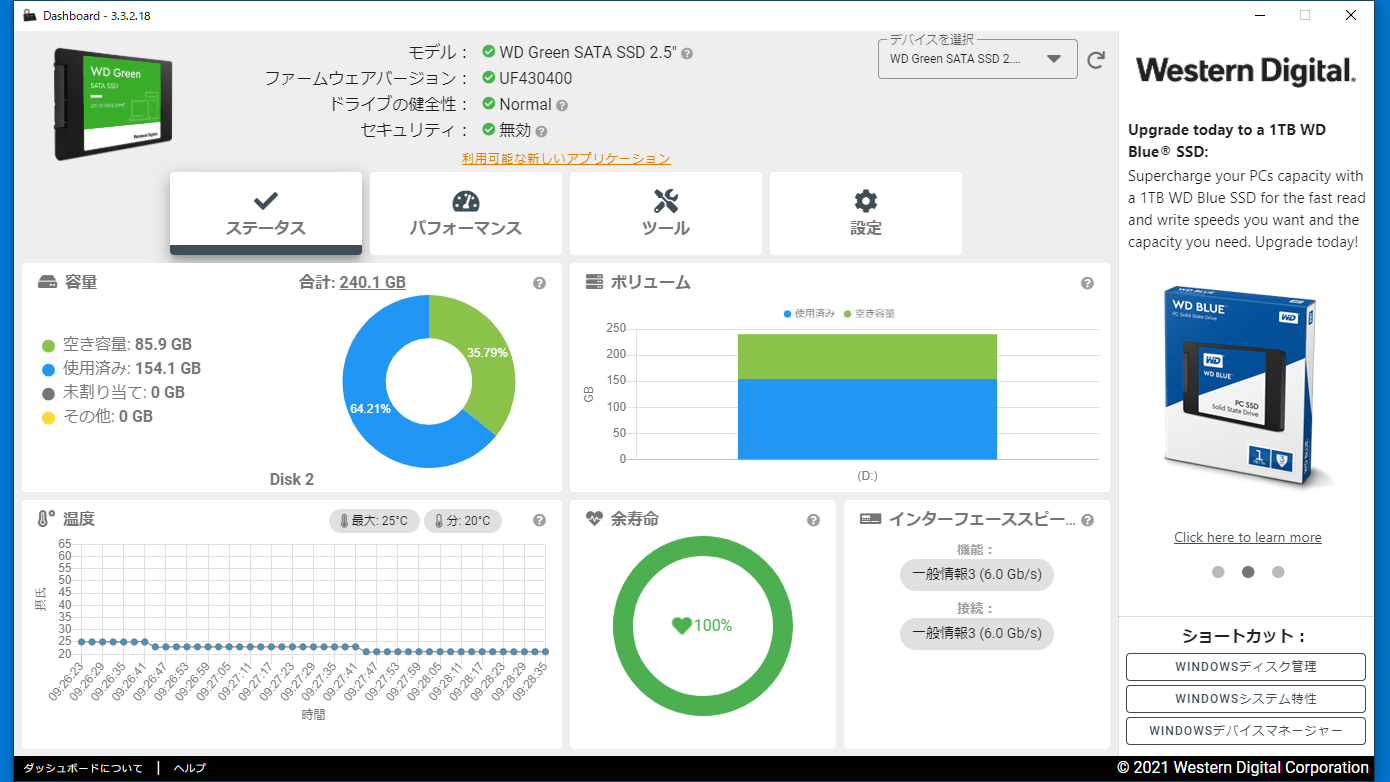Image resolution: width=1390 pixels, height=782 pixels.
Task: Click the help icon beside the Normal drive health
Action: tap(562, 105)
